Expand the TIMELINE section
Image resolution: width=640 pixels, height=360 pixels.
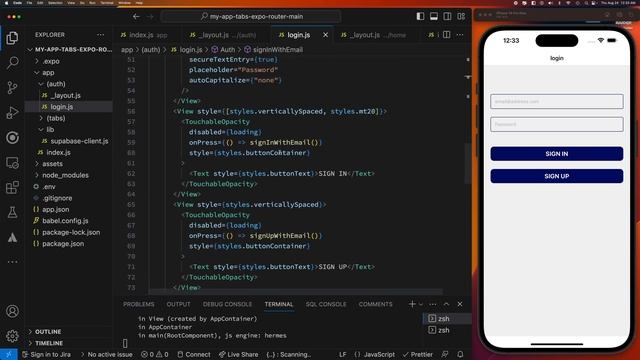(x=70, y=343)
